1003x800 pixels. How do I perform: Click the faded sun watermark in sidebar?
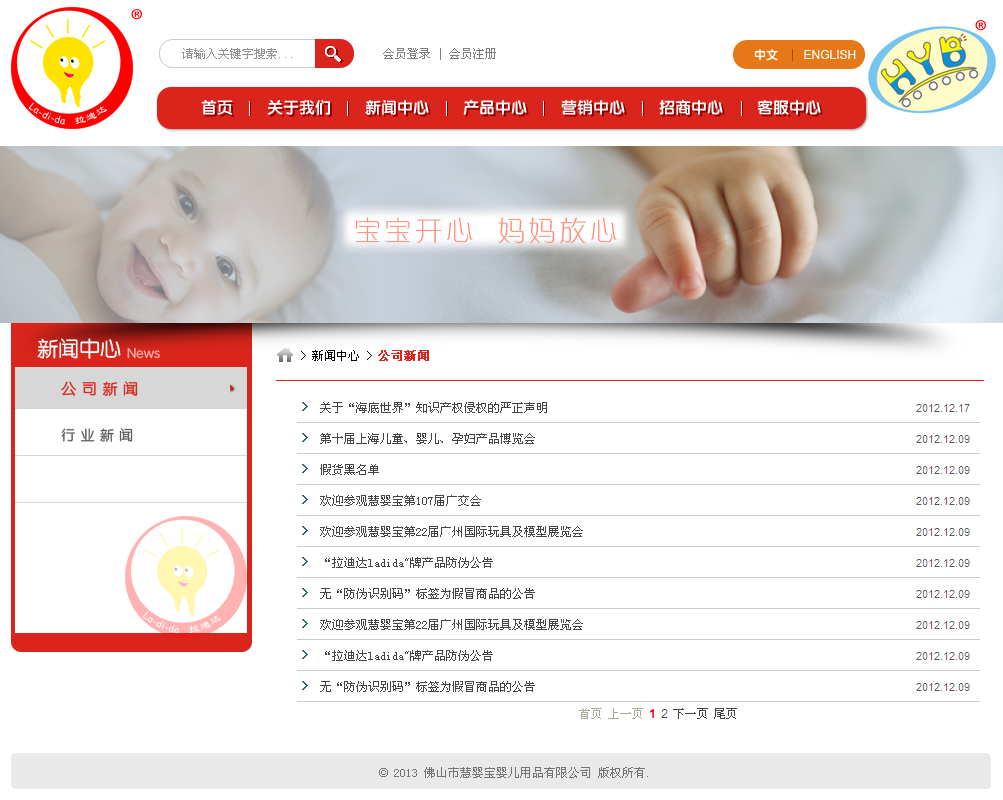[x=186, y=576]
